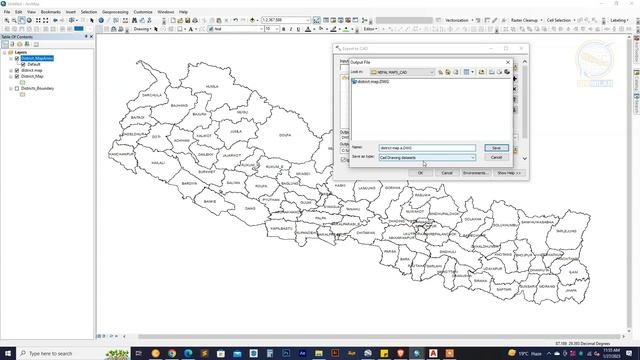Open Chrome from the taskbar
Screen dimensions: 640x360
[x=172, y=353]
